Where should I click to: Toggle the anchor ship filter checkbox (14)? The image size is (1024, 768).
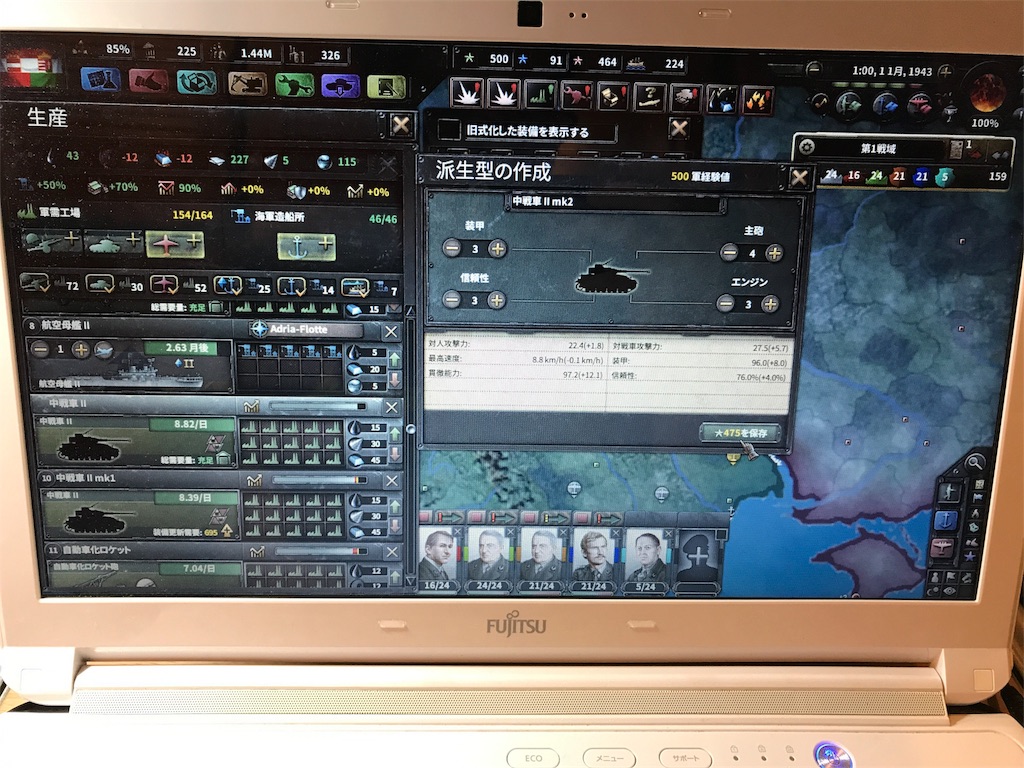tap(291, 287)
